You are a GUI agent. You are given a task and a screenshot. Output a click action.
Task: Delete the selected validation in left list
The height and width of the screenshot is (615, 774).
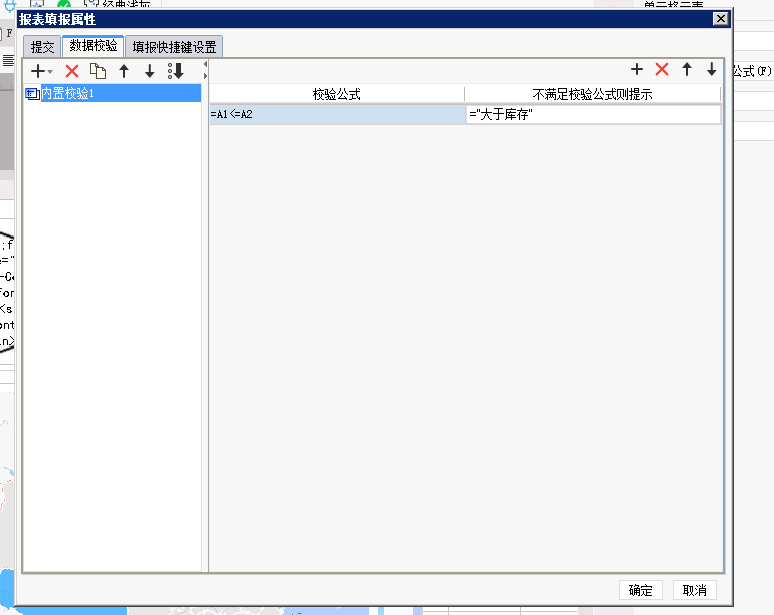point(72,72)
